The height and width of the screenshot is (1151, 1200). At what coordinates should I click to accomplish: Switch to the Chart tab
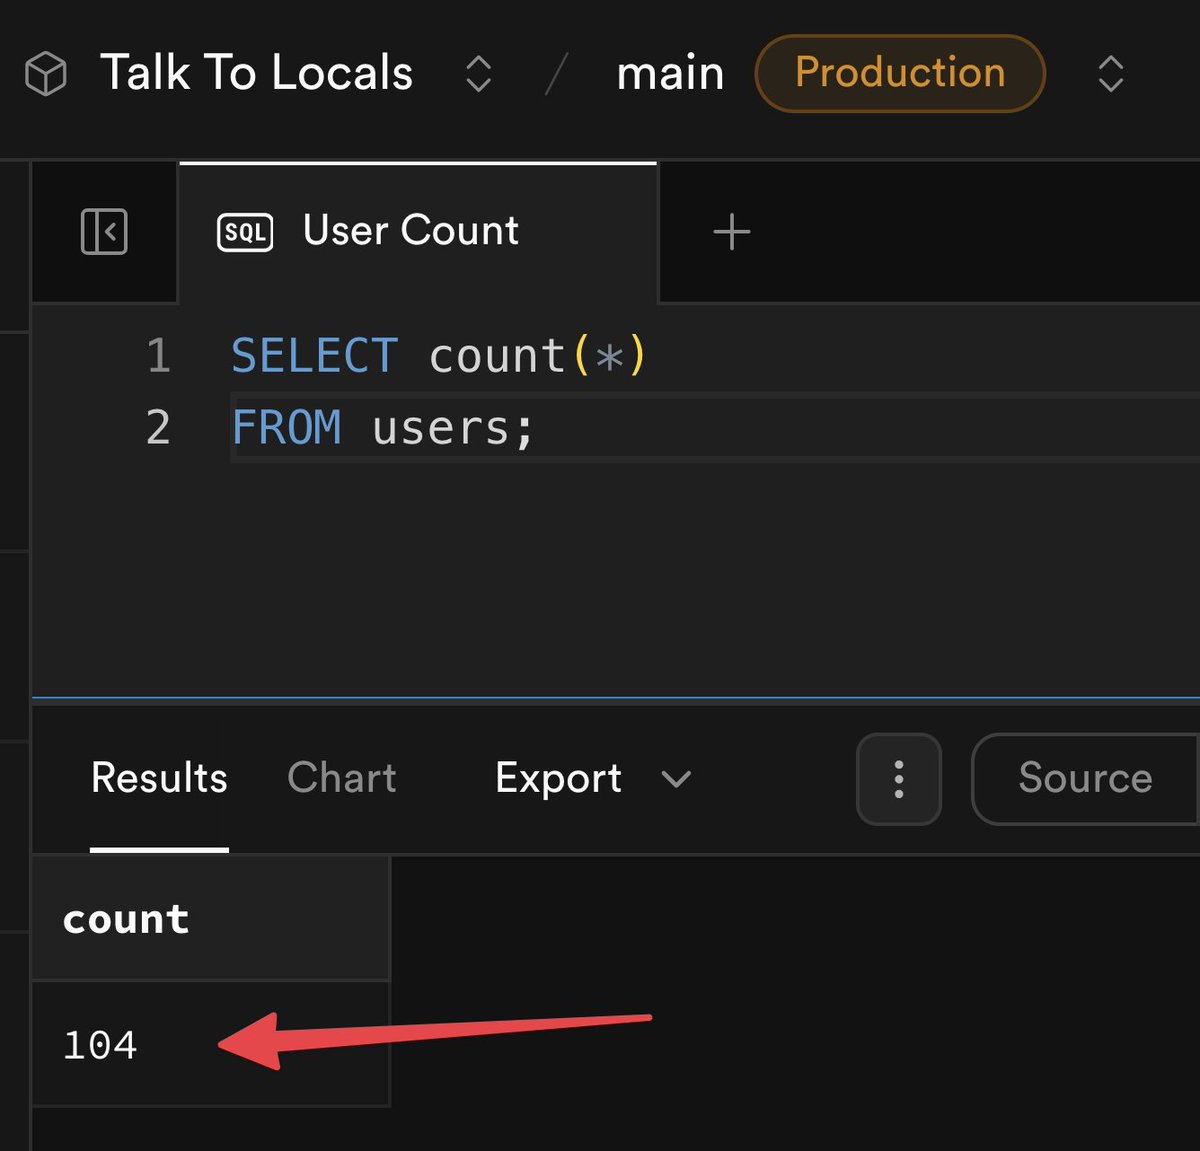tap(342, 778)
